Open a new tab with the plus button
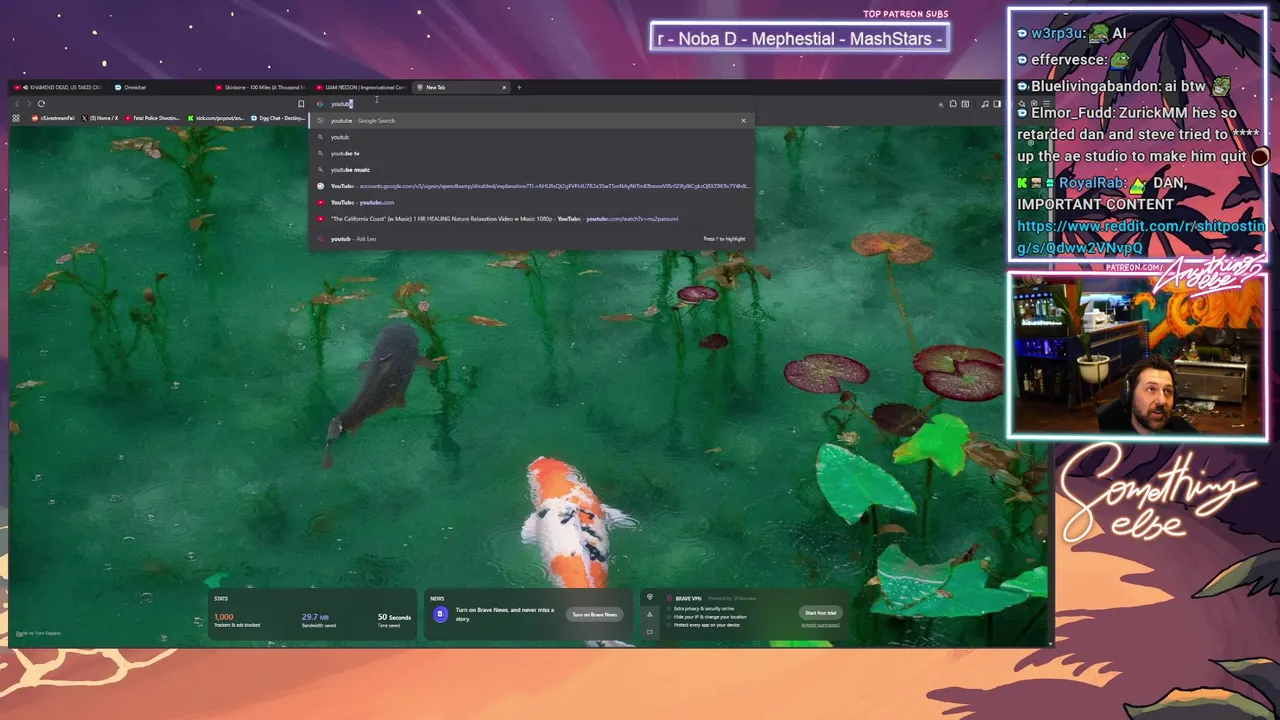 pyautogui.click(x=519, y=87)
